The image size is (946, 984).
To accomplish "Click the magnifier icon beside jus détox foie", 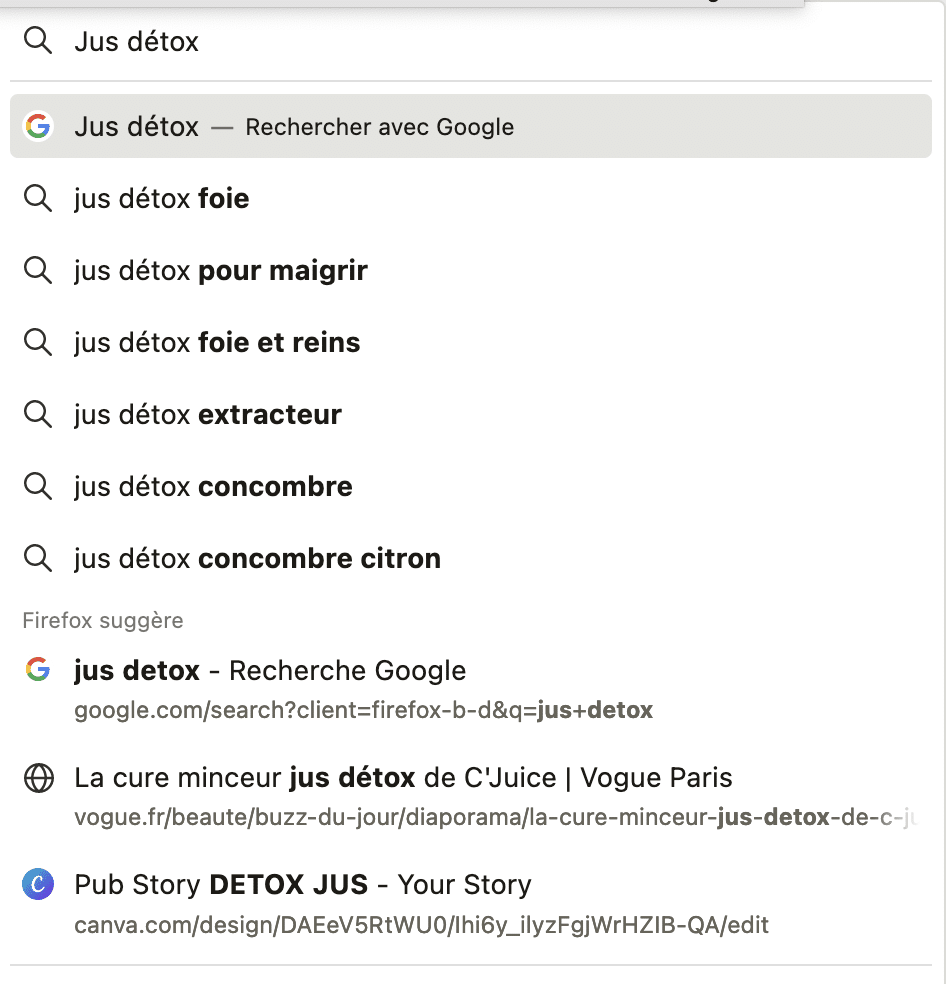I will (38, 199).
